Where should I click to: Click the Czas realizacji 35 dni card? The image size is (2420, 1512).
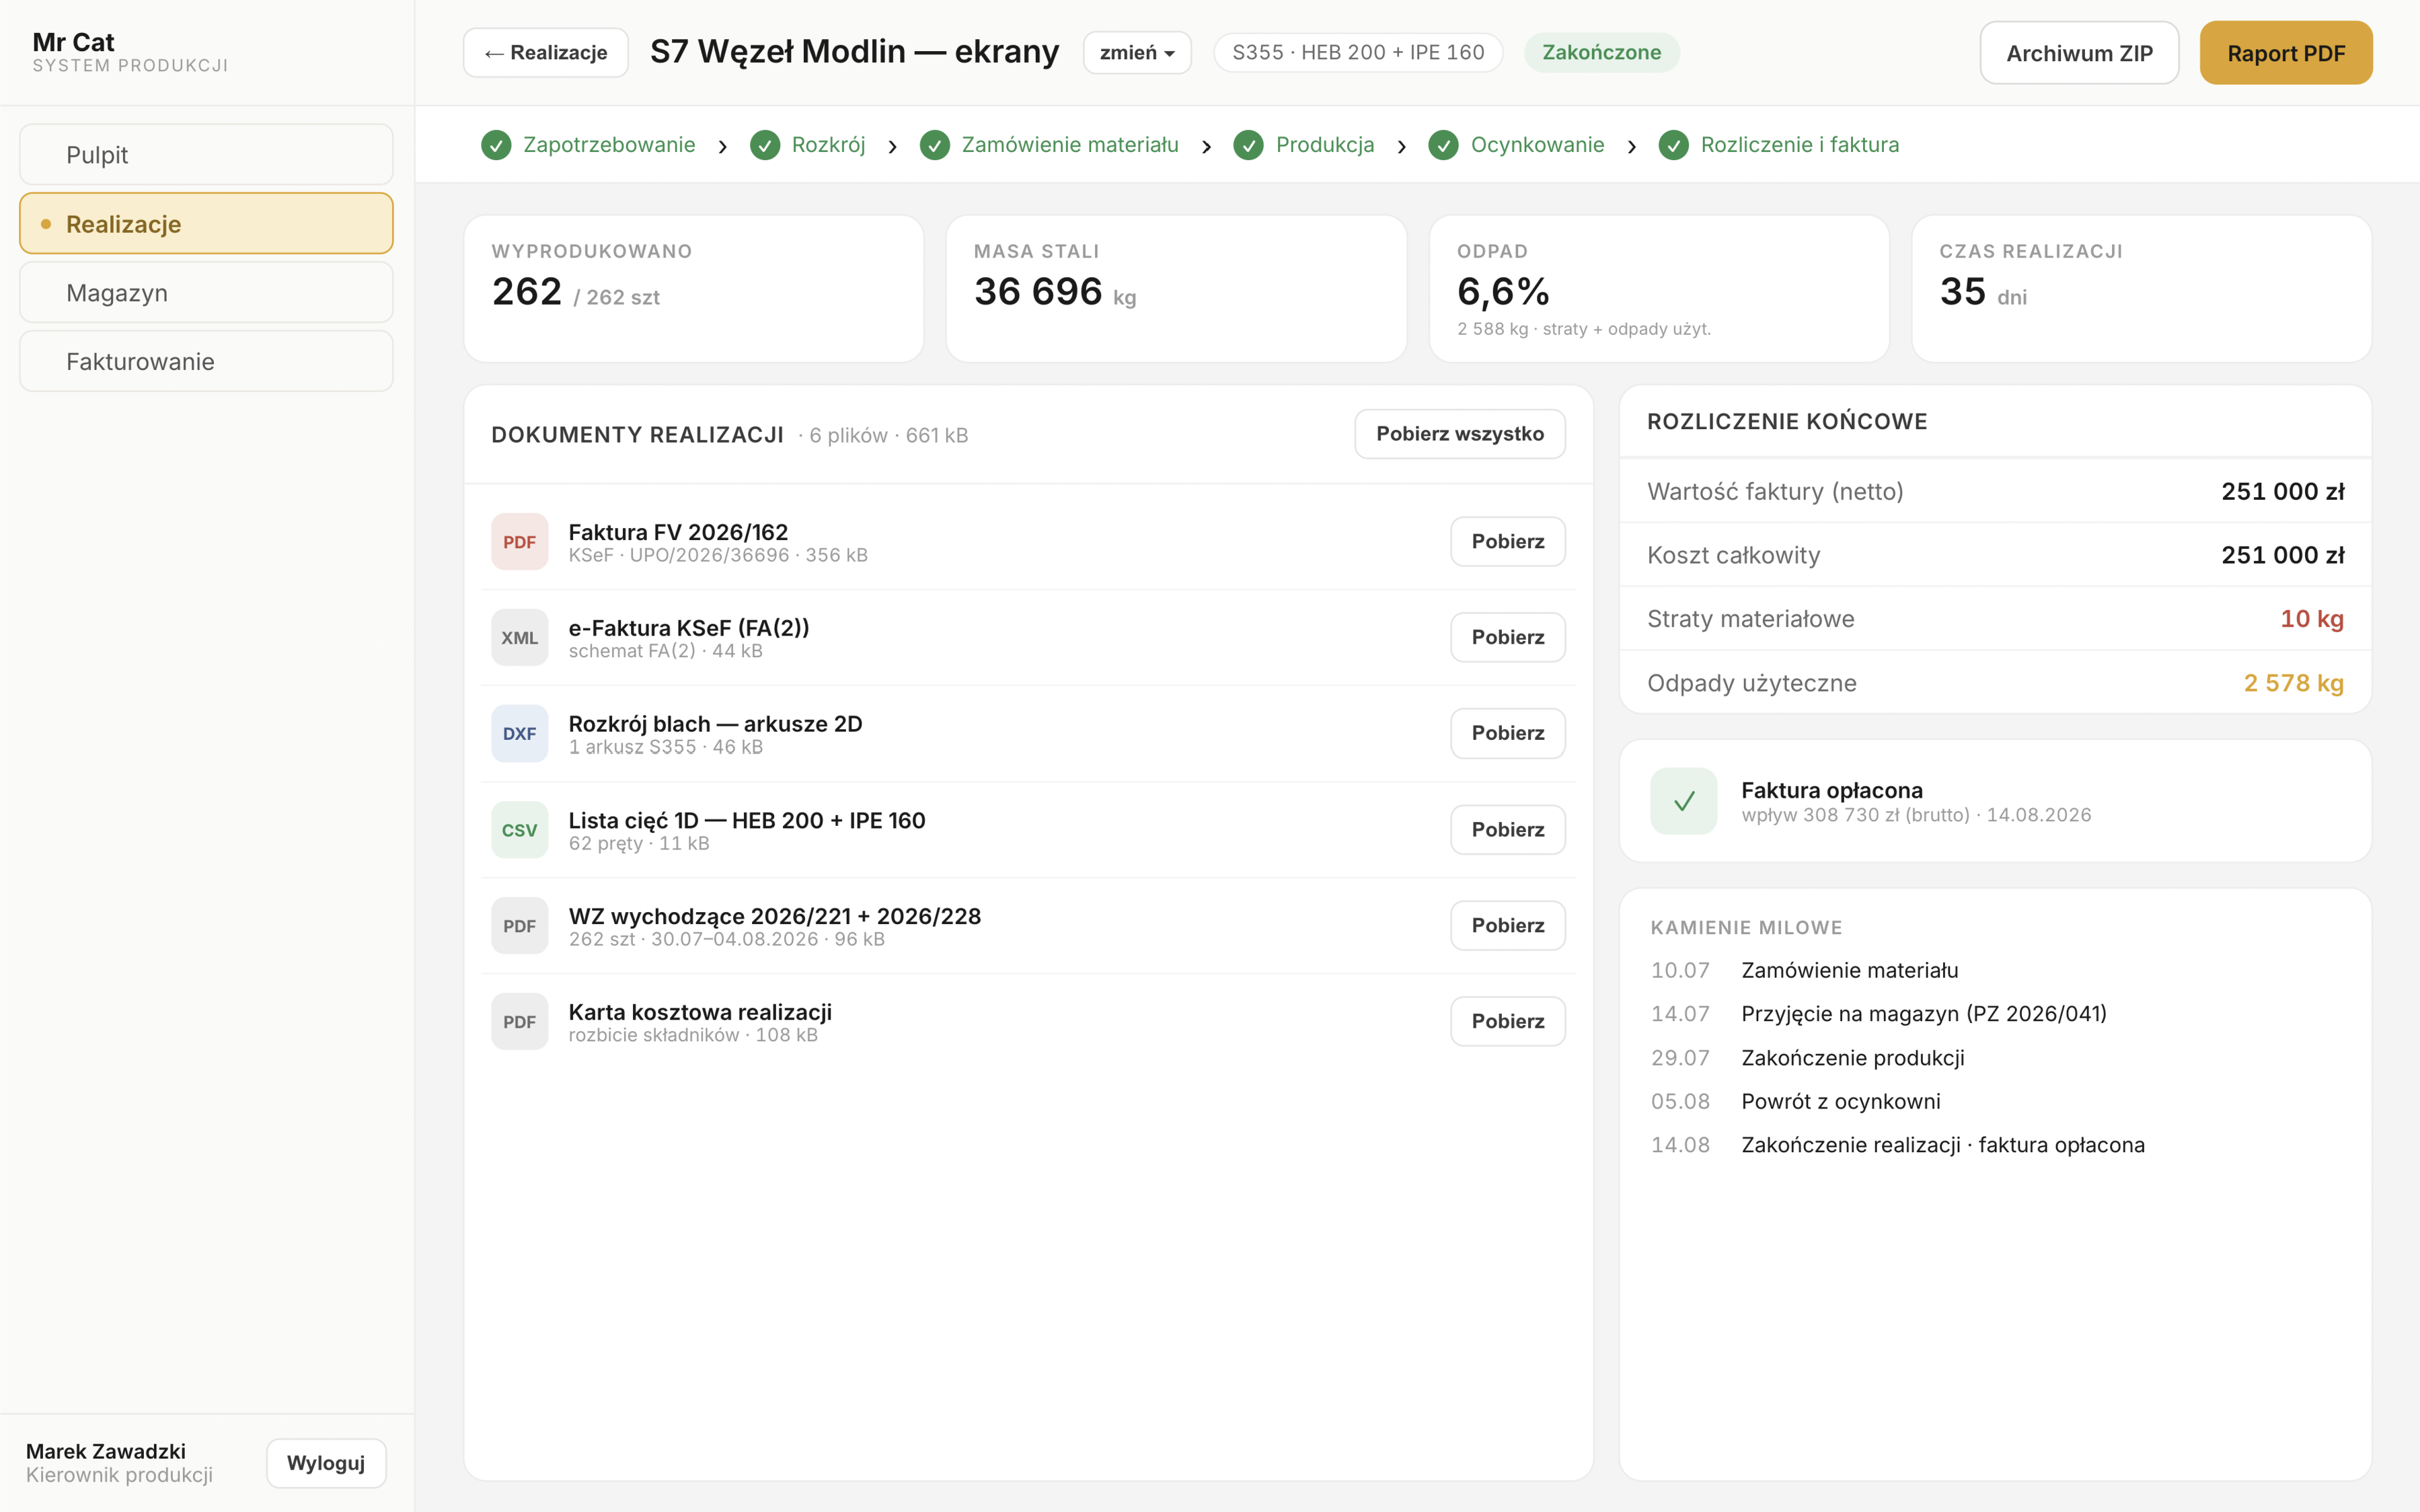(x=2141, y=289)
